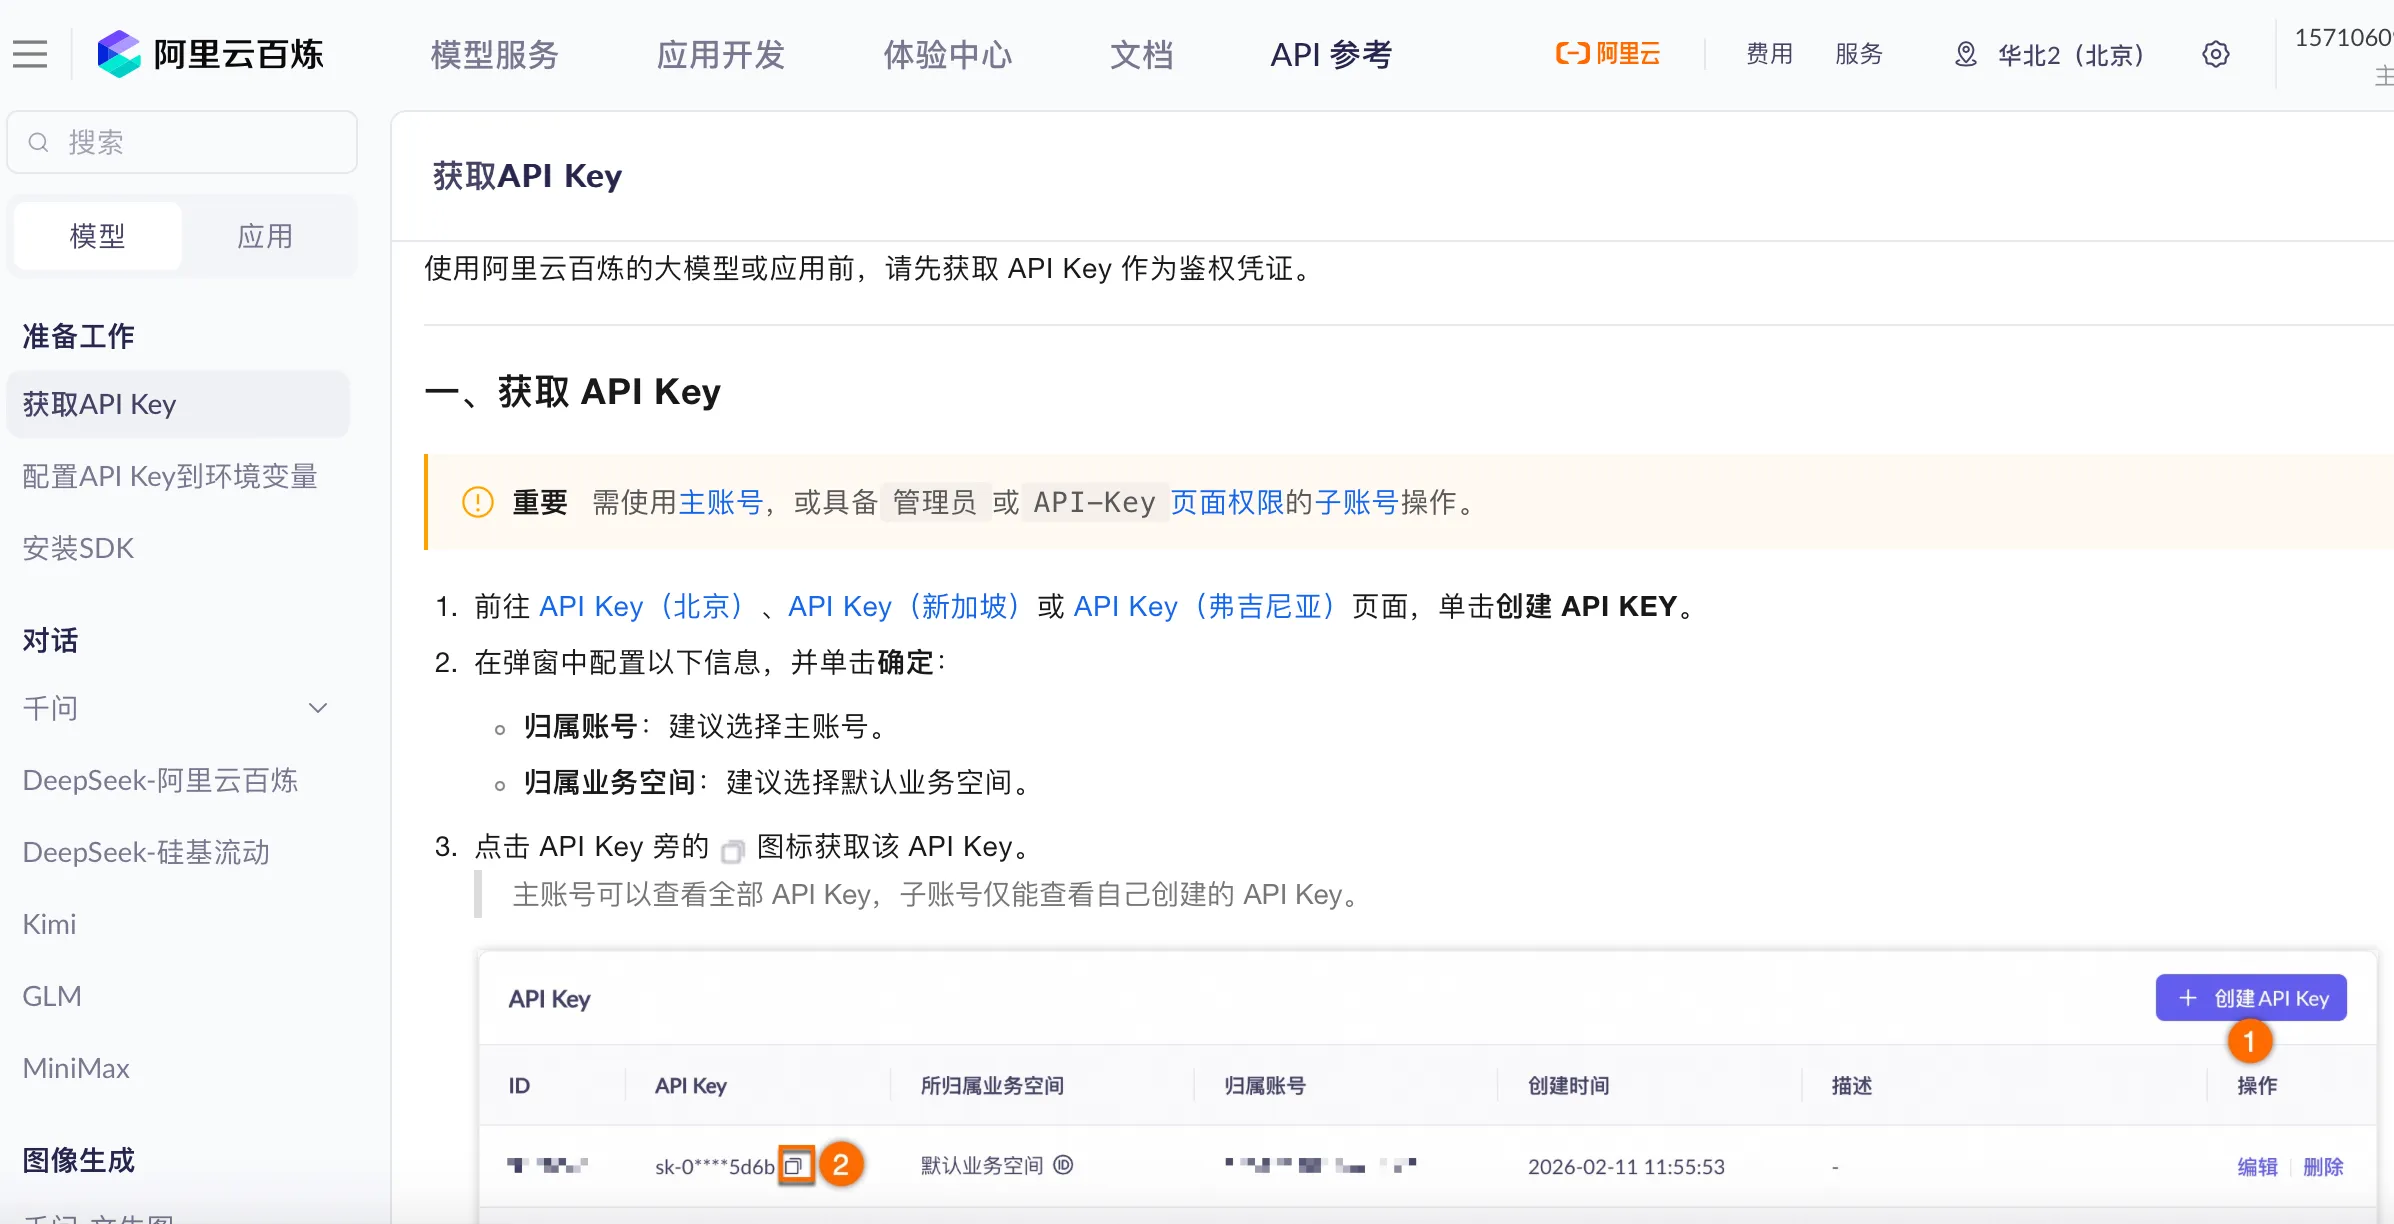Click the 华北2 region location icon
The image size is (2394, 1224).
coord(1965,54)
